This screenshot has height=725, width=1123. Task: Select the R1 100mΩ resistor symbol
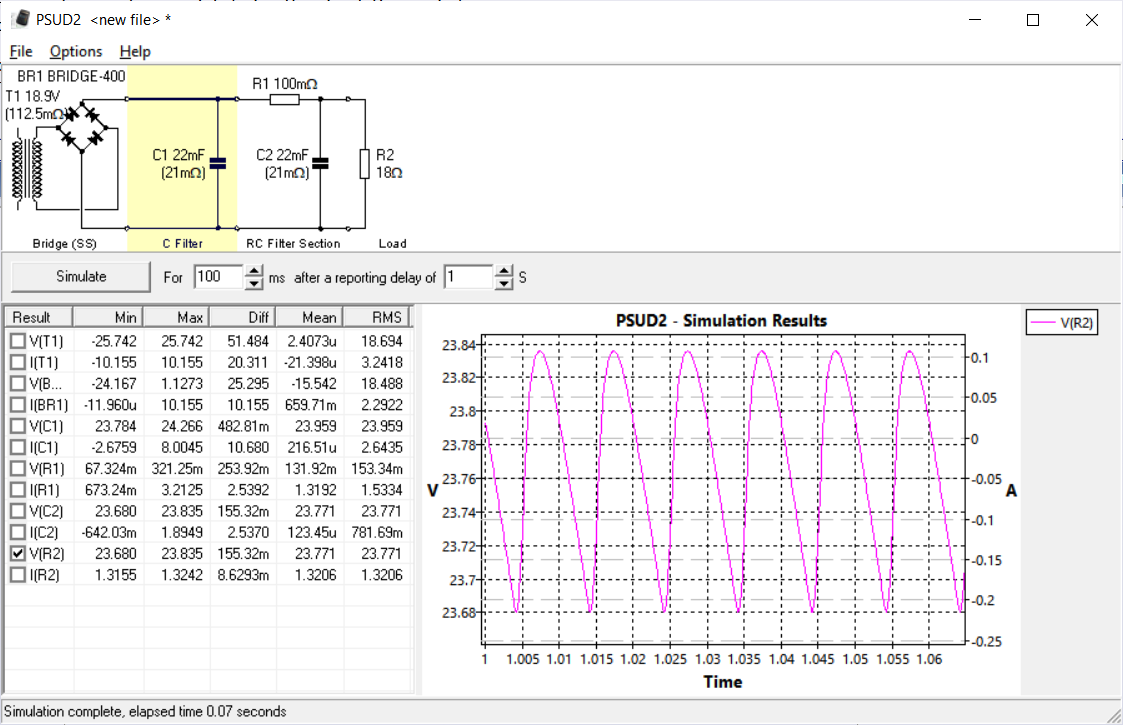(284, 100)
